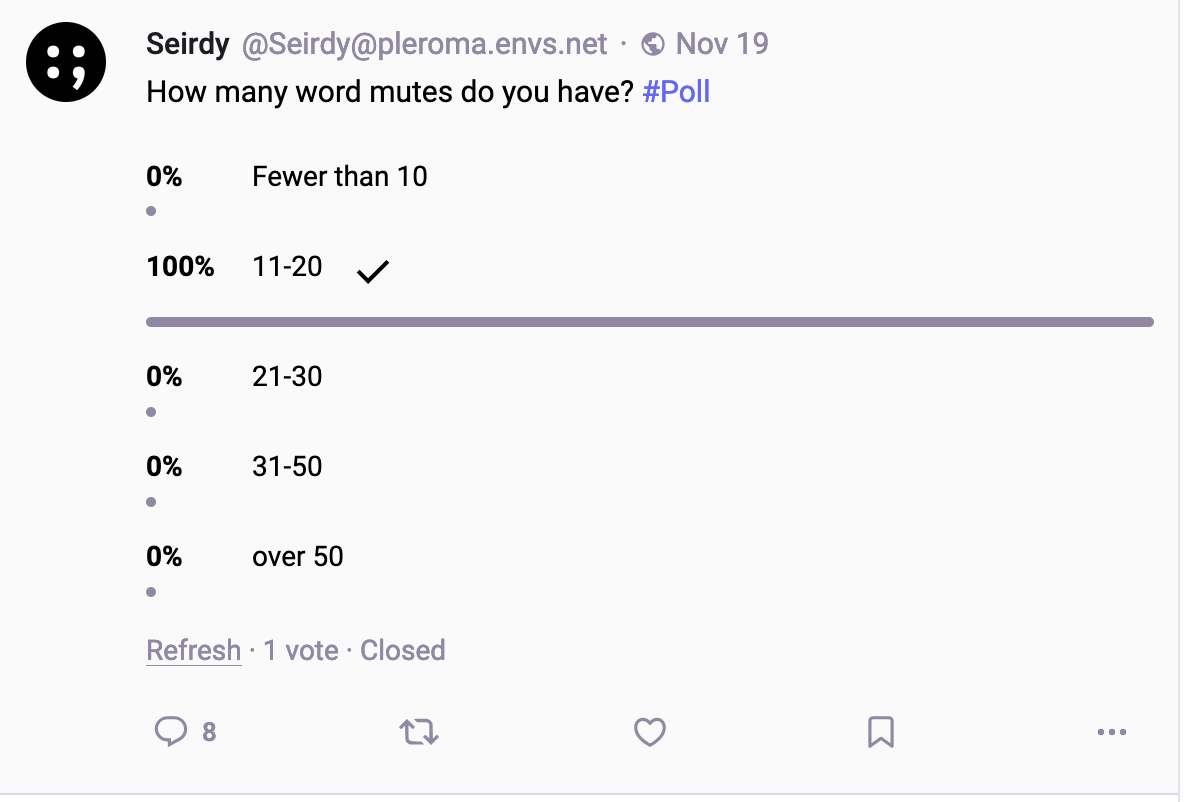Open the Nov 19 post timestamp
This screenshot has height=802, width=1192.
[722, 44]
